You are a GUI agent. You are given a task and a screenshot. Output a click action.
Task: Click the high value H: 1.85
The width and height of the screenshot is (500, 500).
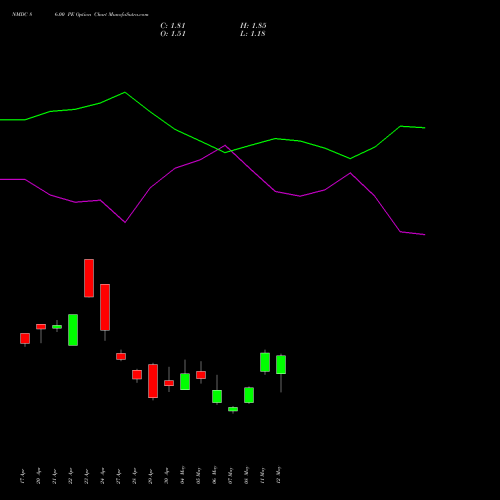(x=253, y=26)
